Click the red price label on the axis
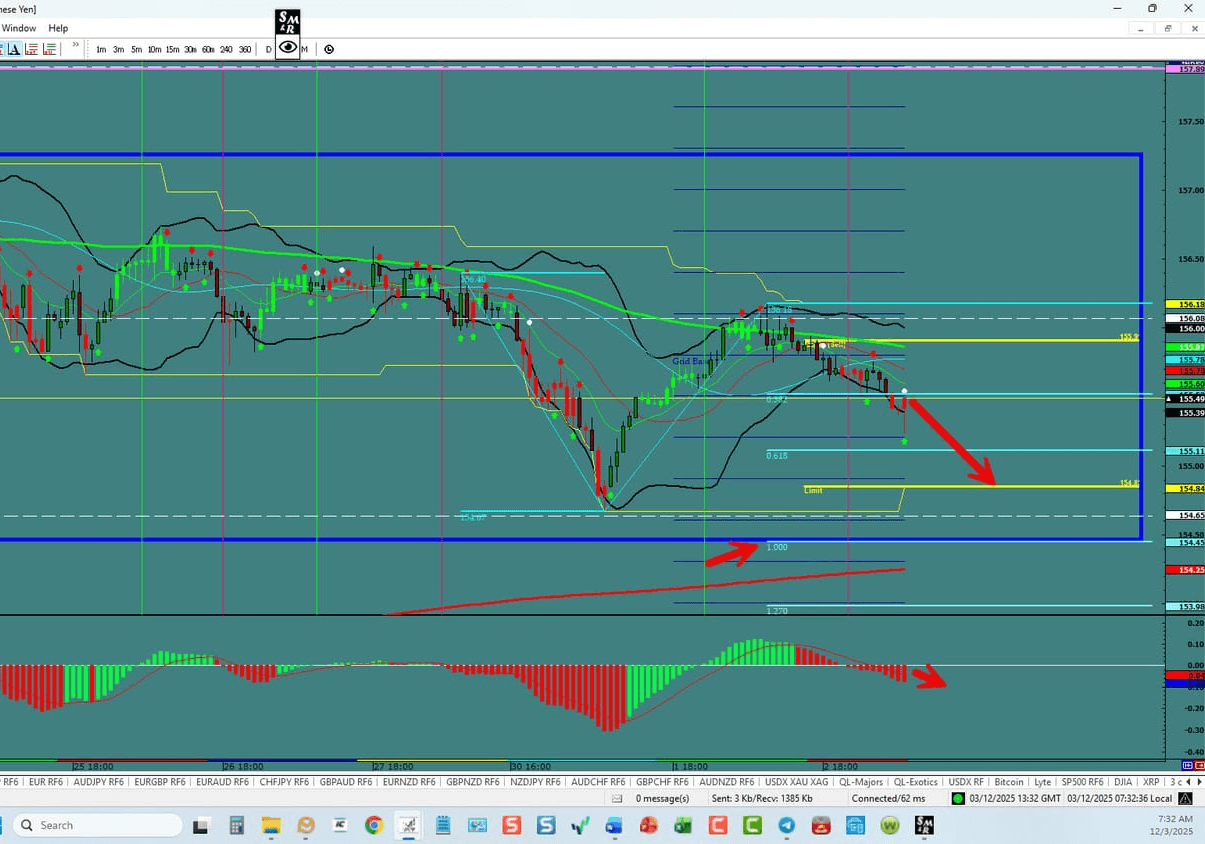Viewport: 1205px width, 844px height. [1185, 569]
